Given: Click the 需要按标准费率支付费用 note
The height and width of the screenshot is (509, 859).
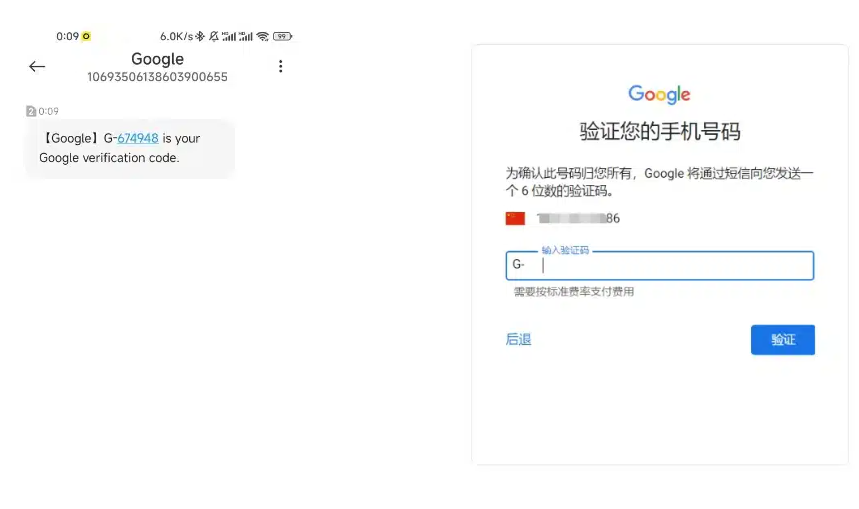Looking at the screenshot, I should (x=574, y=291).
